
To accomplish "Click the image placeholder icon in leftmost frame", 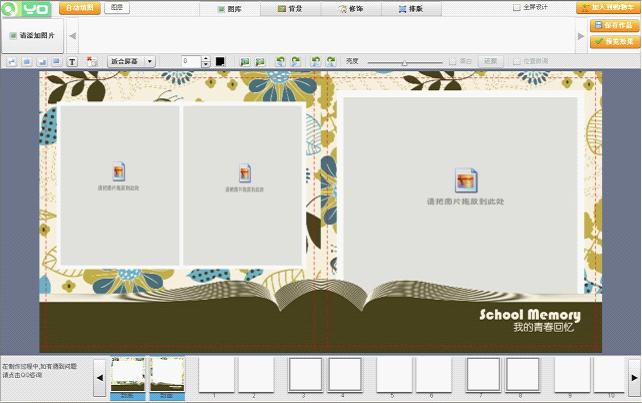I will coord(119,172).
